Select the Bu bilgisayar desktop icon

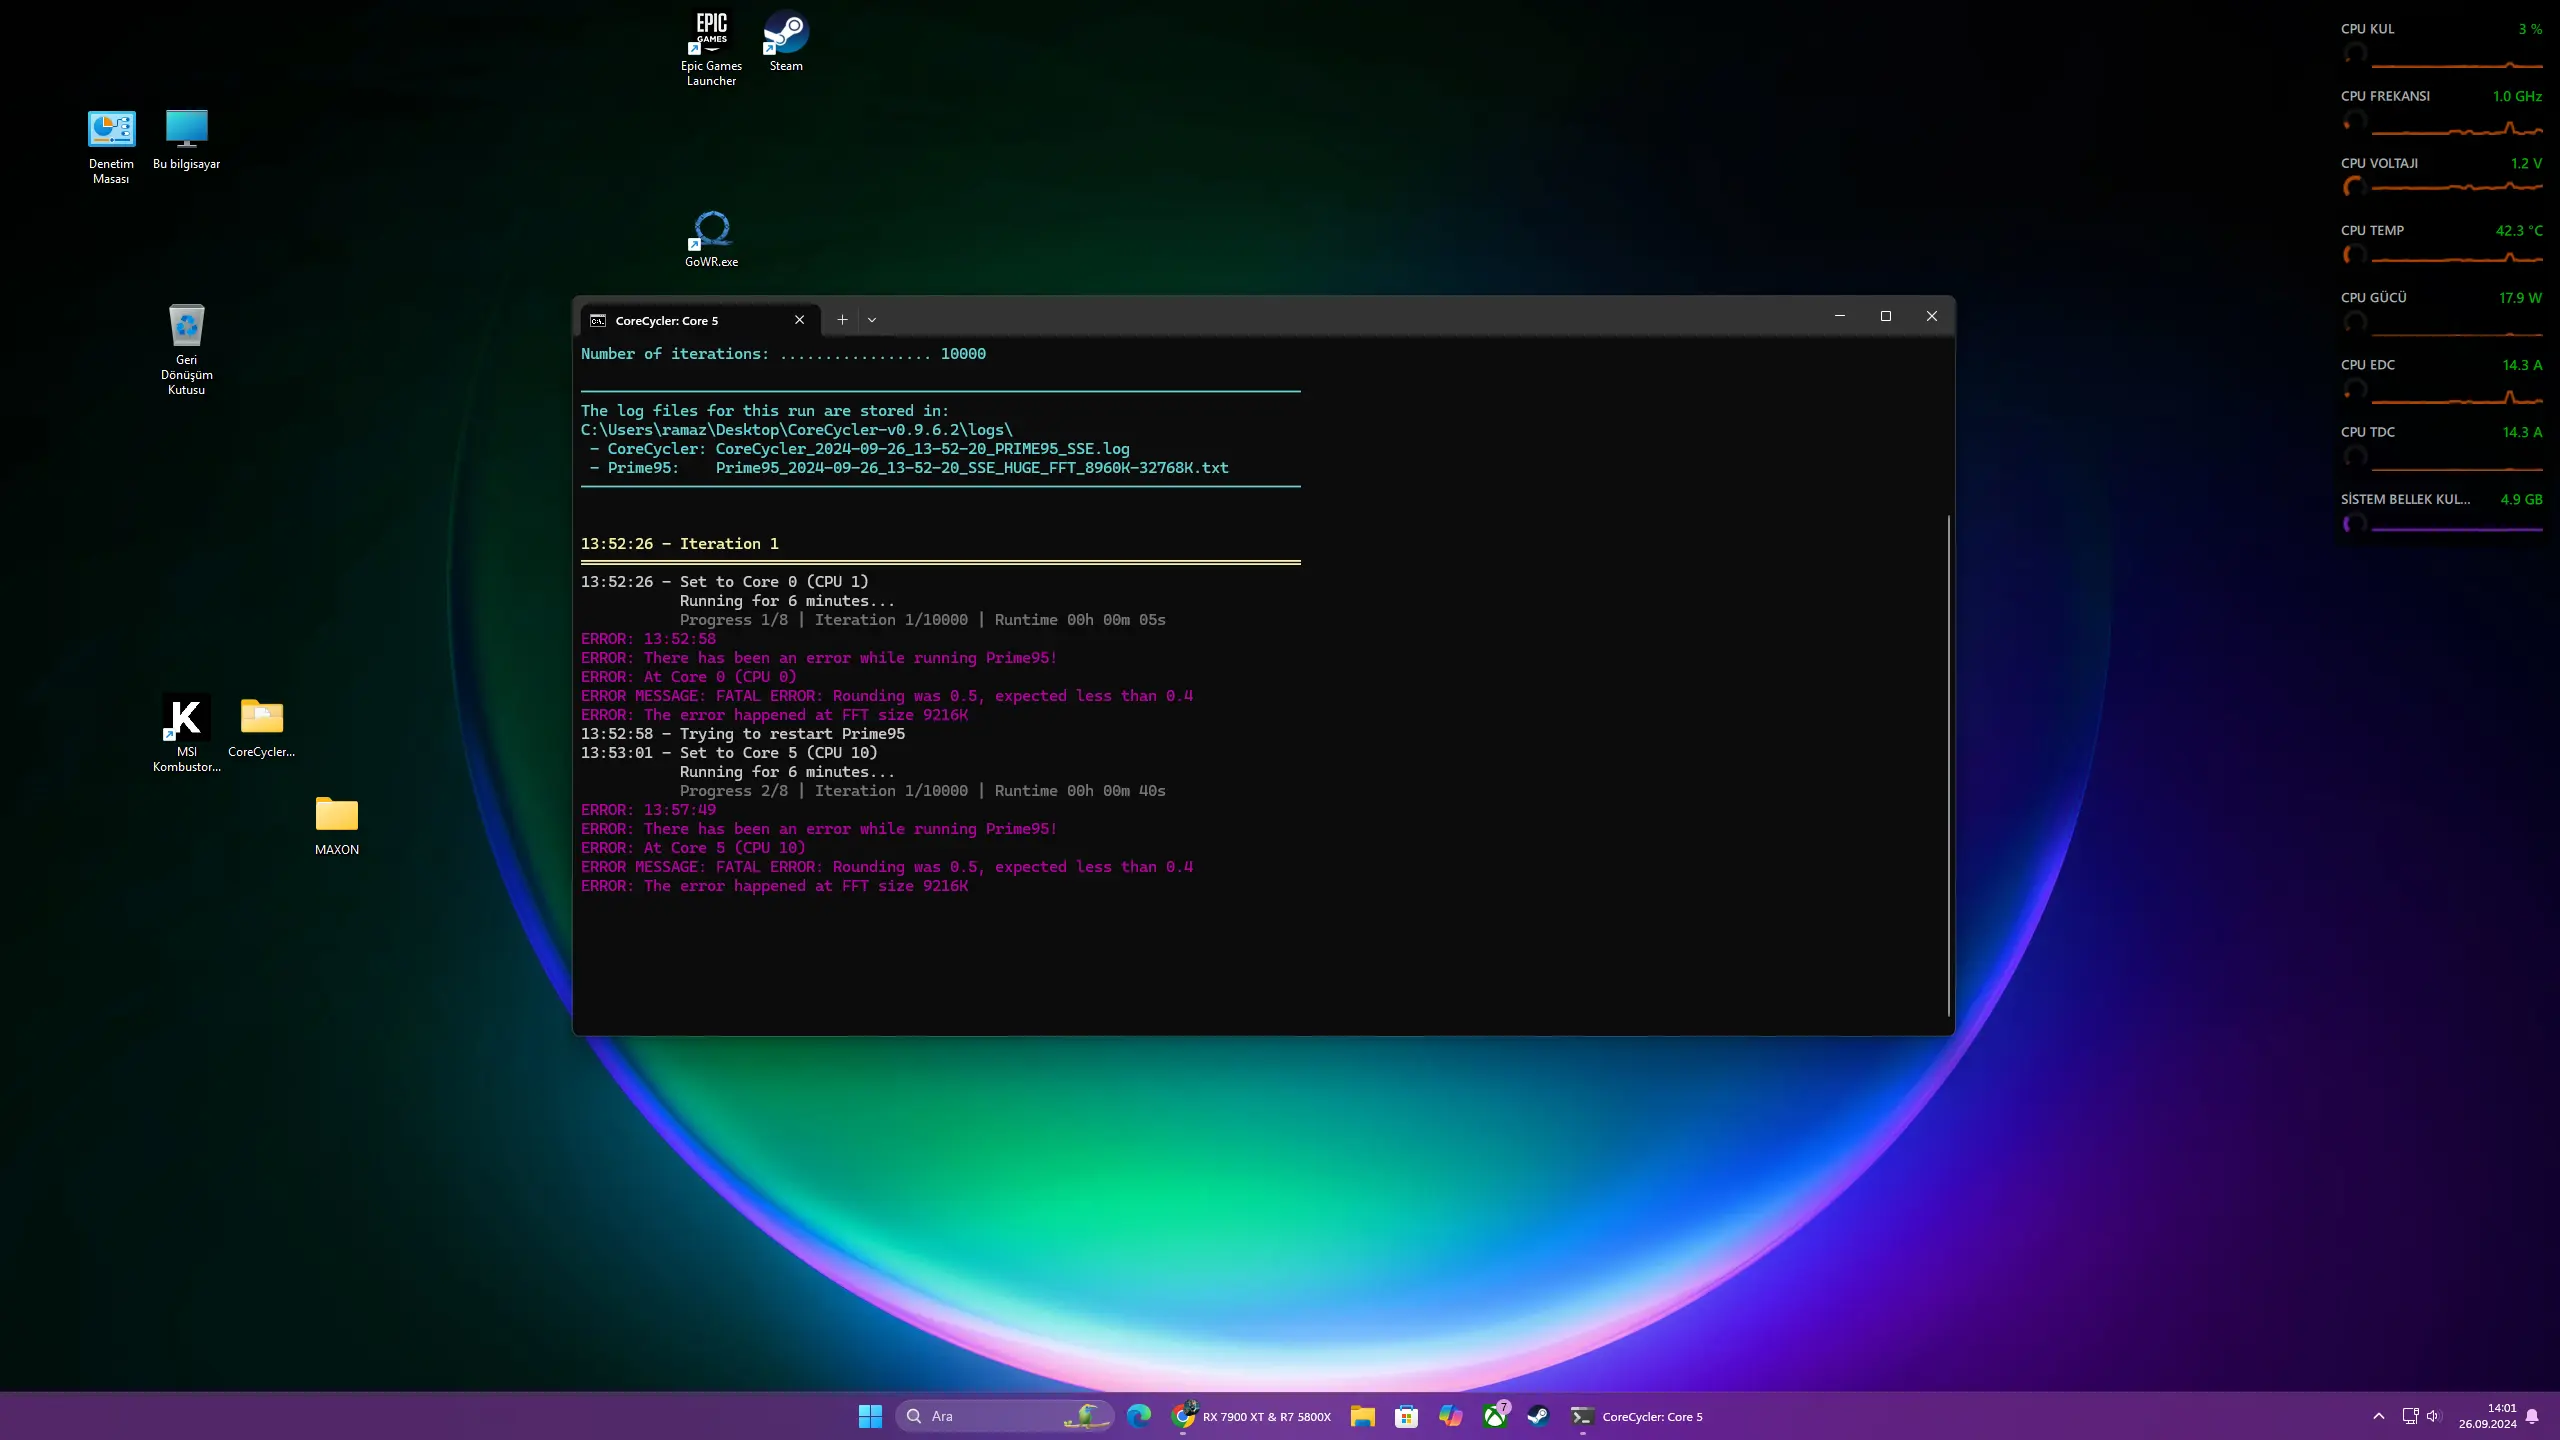click(187, 140)
